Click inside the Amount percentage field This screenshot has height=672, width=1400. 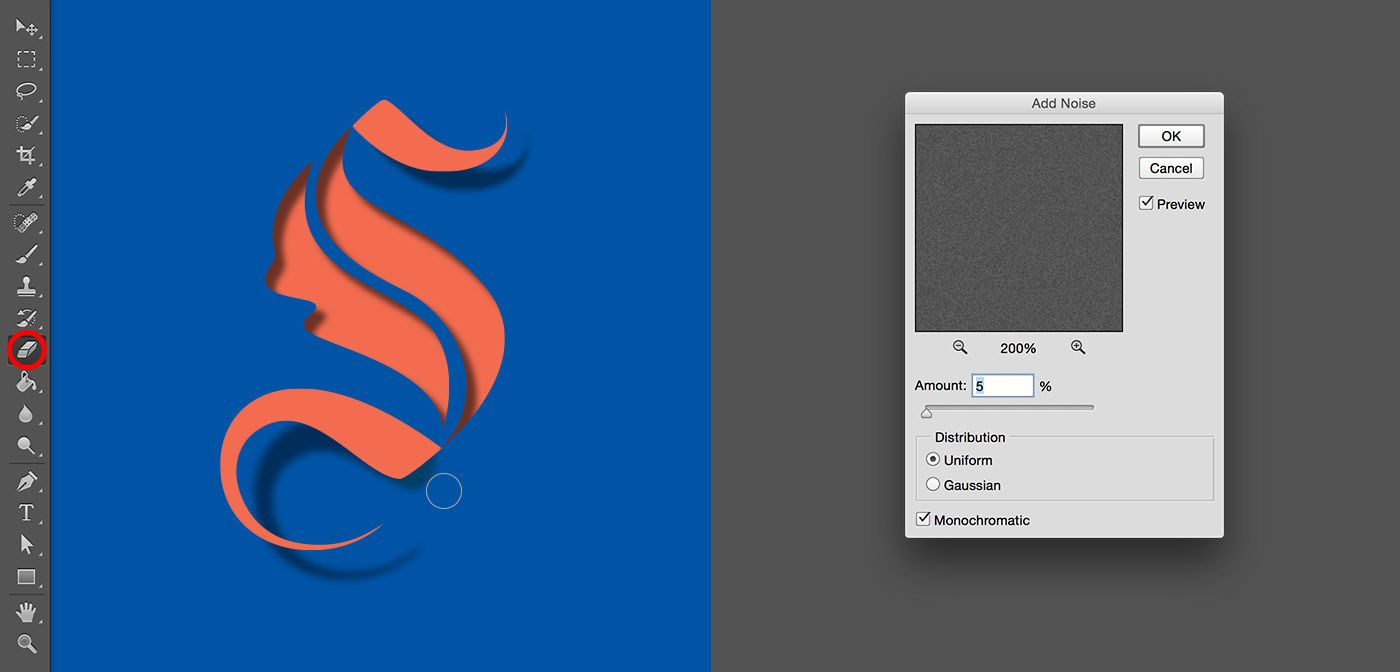coord(1002,385)
